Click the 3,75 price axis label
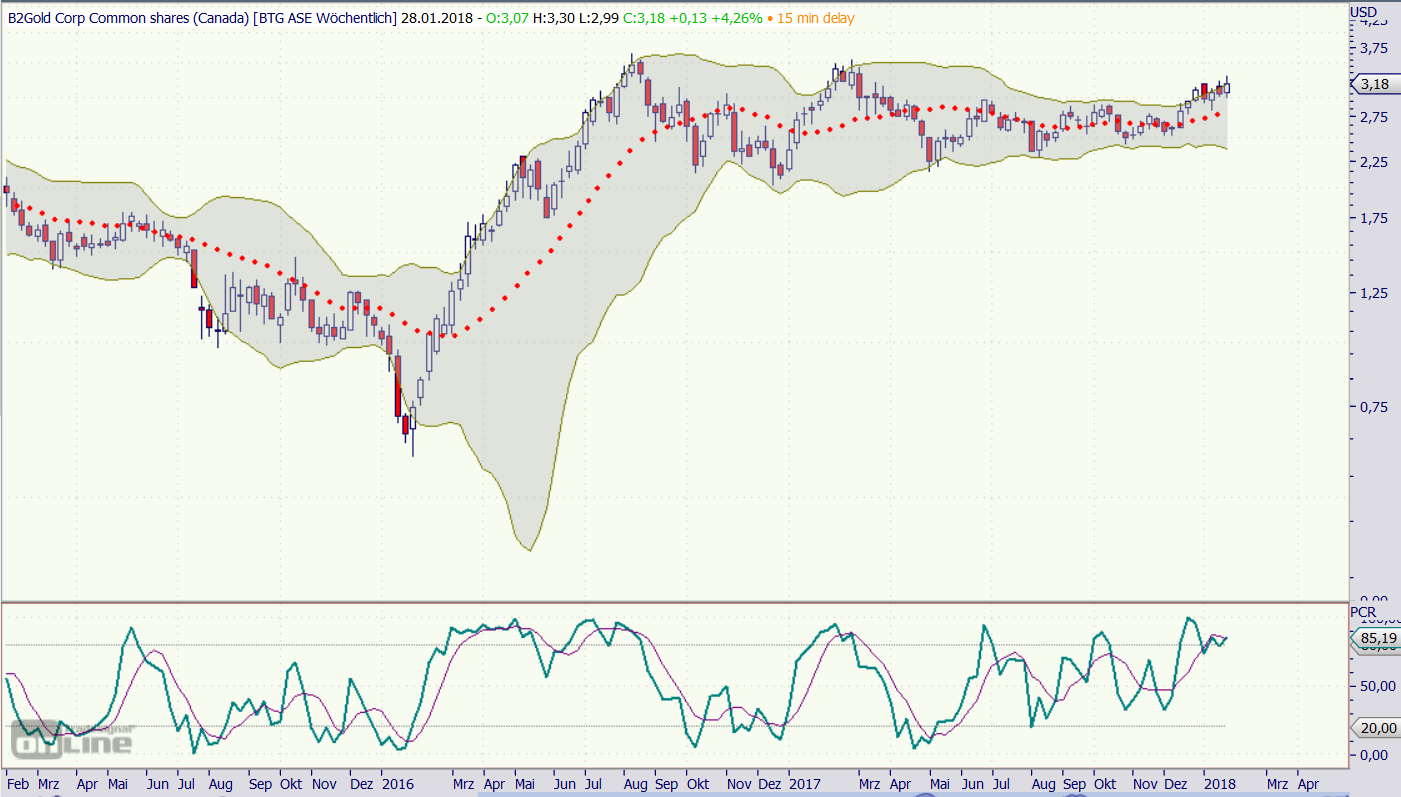Viewport: 1401px width, 797px height. 1369,47
